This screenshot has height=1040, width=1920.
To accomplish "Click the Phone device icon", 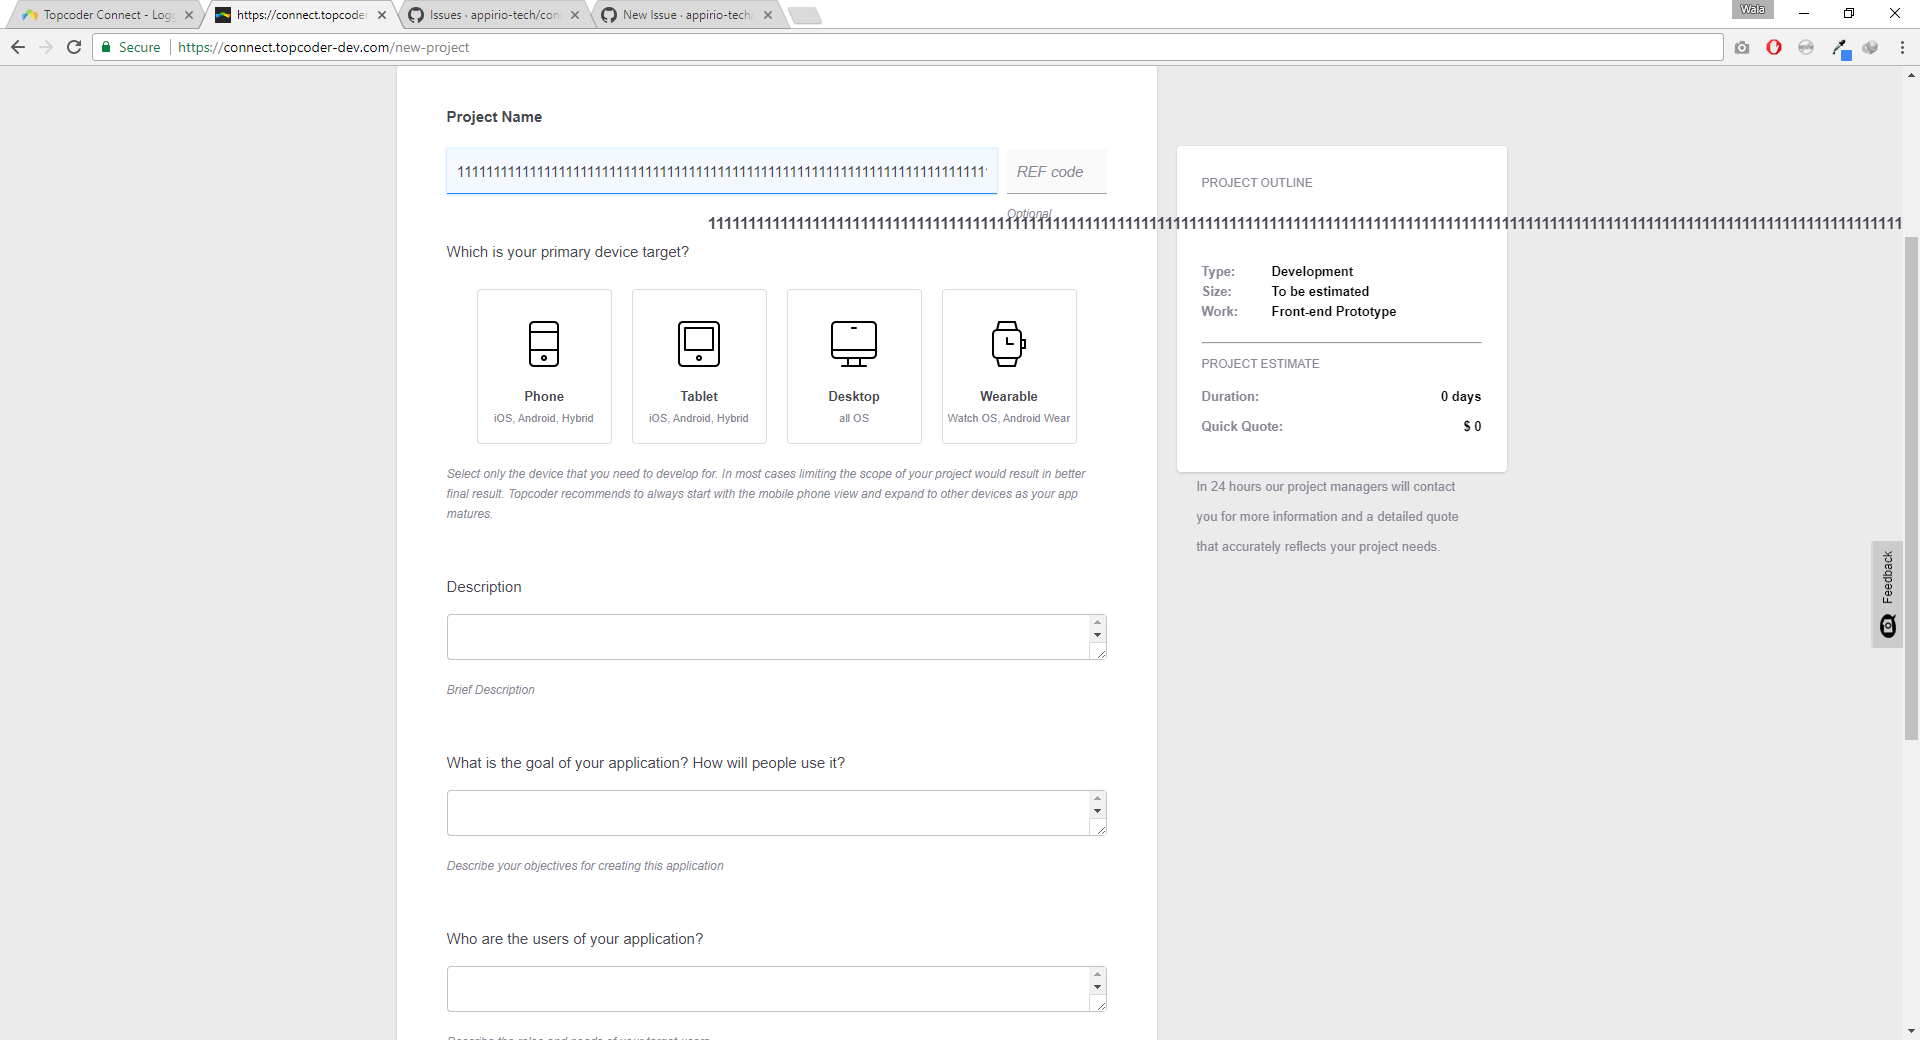I will point(544,344).
